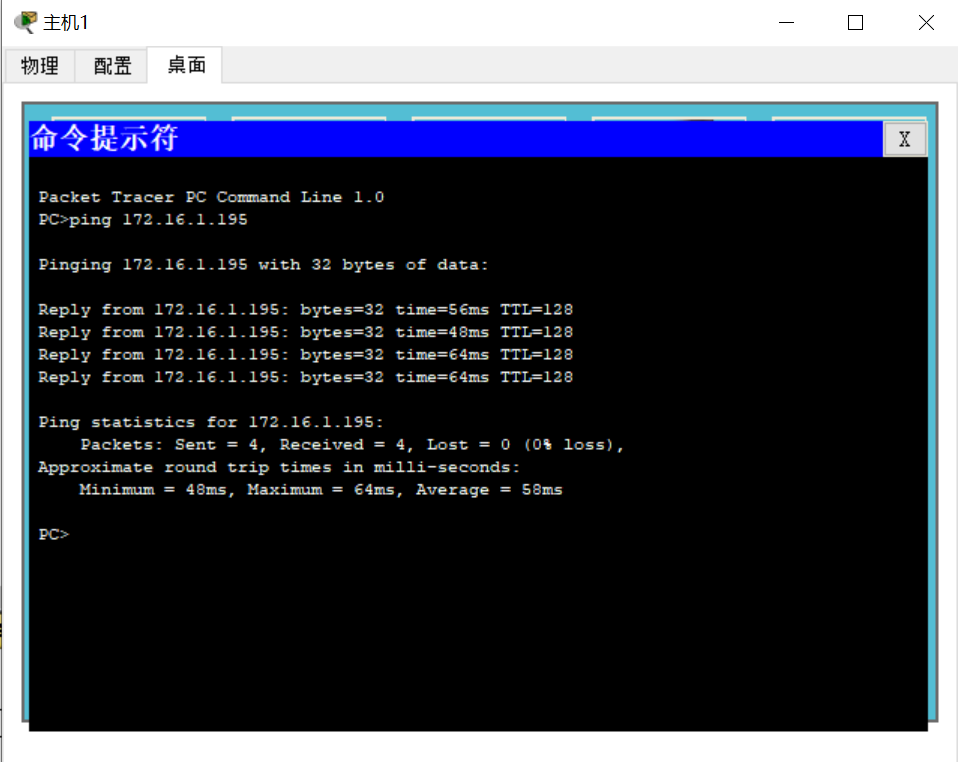This screenshot has width=958, height=762.
Task: Maximize the 主机1 window
Action: coord(855,23)
